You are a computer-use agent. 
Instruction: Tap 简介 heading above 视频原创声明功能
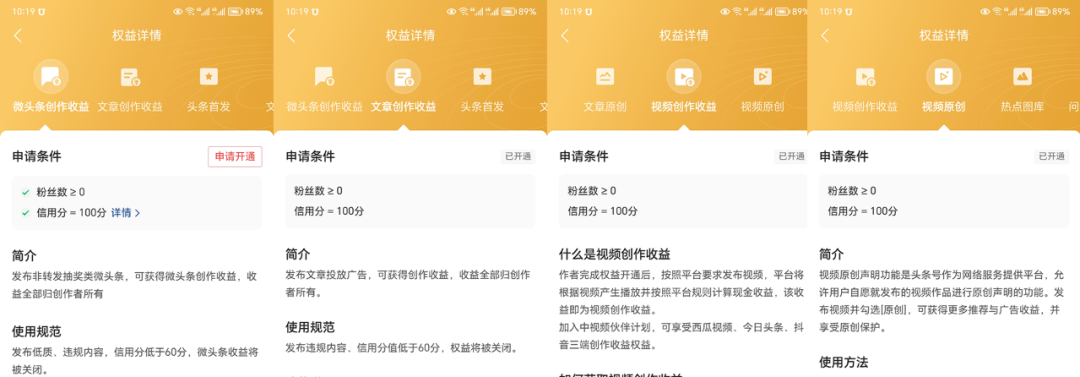click(831, 254)
